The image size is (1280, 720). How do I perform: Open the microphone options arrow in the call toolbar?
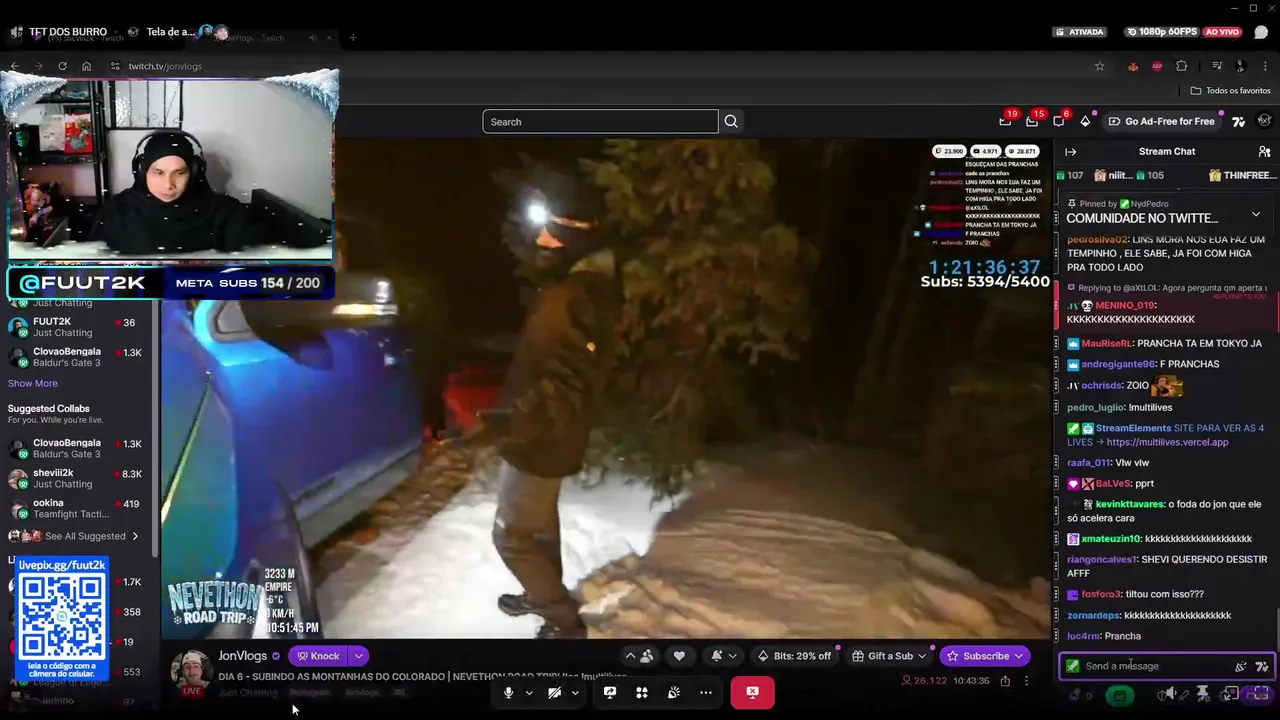tap(529, 692)
